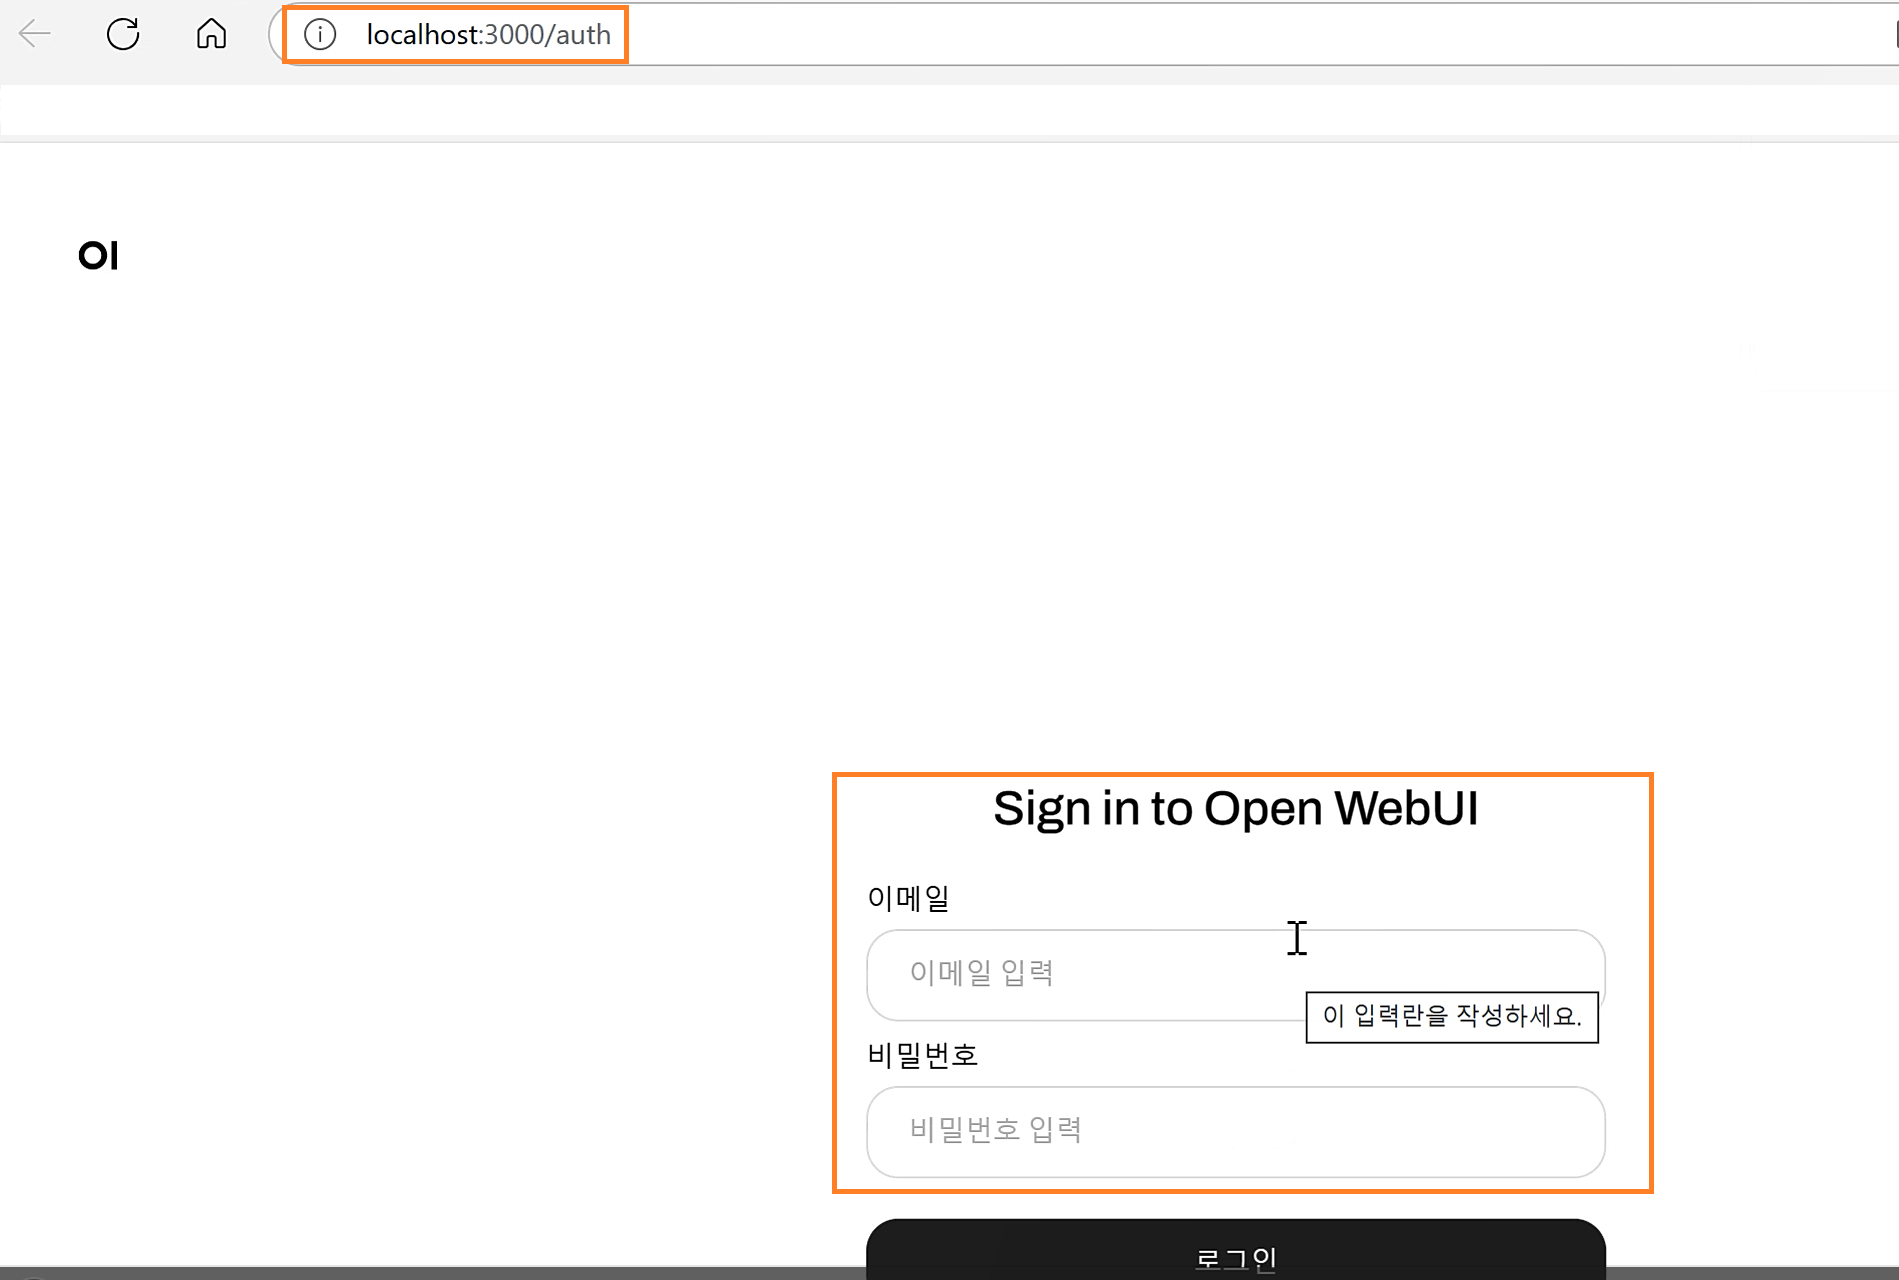Reload the page with refresh icon
The width and height of the screenshot is (1899, 1280).
point(123,34)
